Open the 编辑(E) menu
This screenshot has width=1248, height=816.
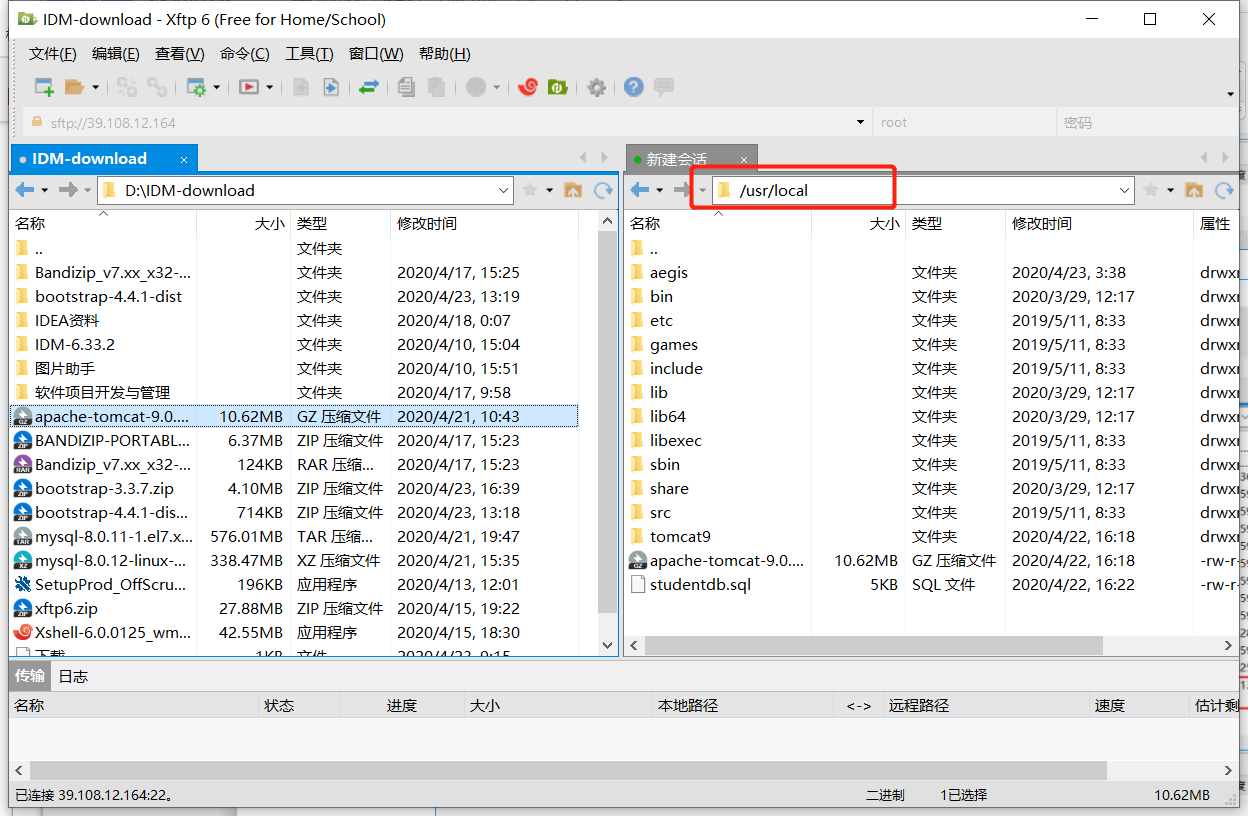tap(116, 54)
